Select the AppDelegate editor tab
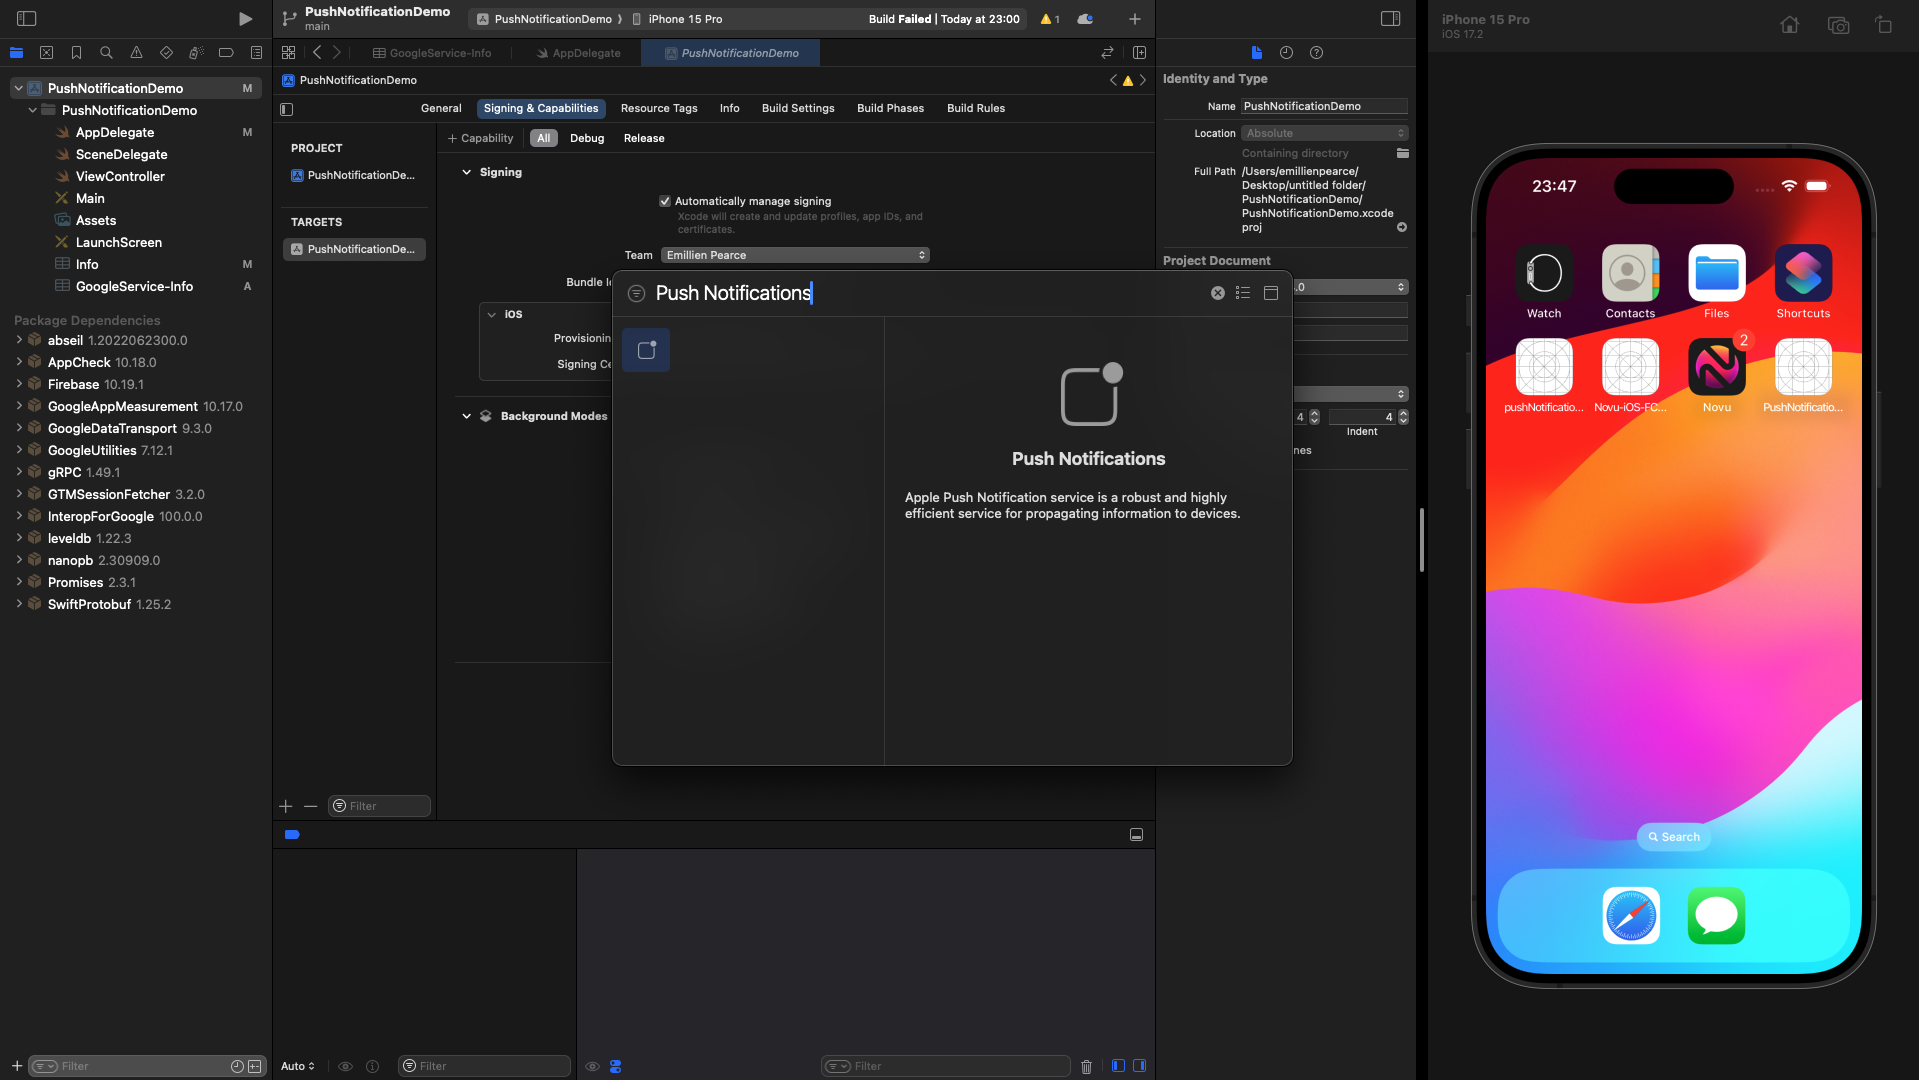This screenshot has height=1080, width=1919. pos(579,53)
